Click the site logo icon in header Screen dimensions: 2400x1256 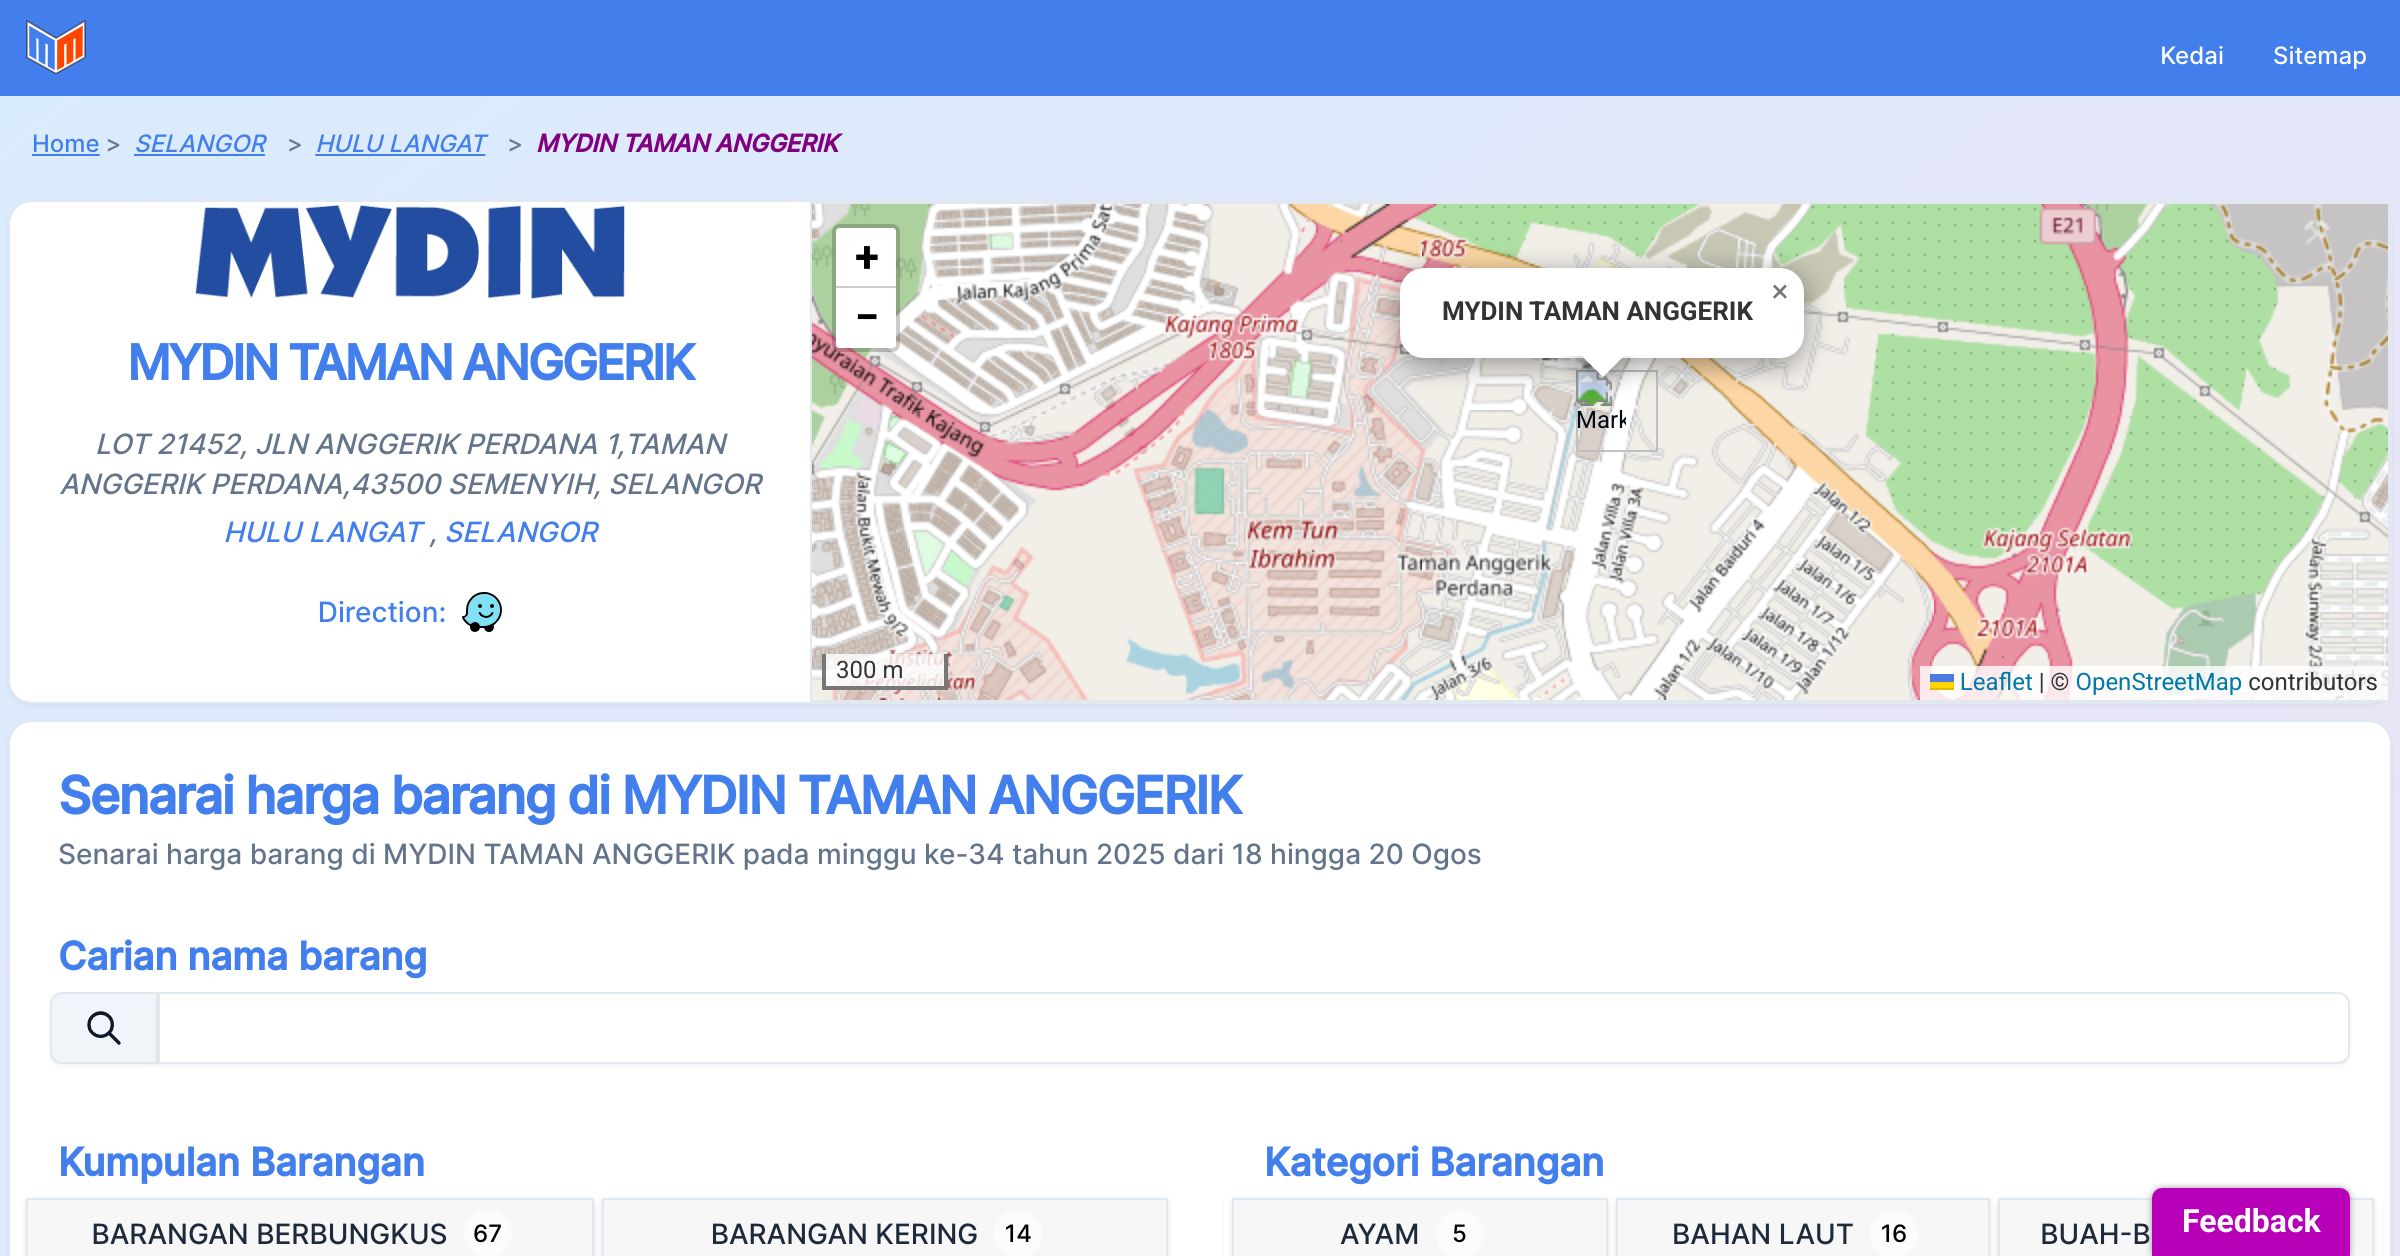pyautogui.click(x=56, y=47)
